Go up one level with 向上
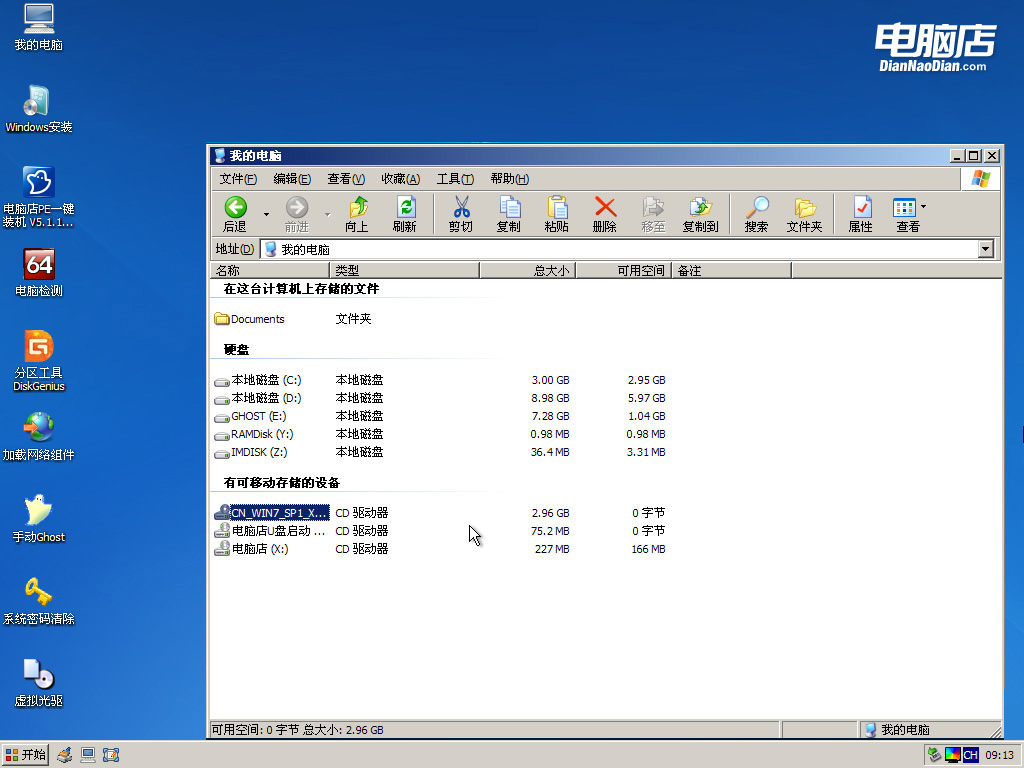Viewport: 1024px width, 768px height. [x=356, y=213]
